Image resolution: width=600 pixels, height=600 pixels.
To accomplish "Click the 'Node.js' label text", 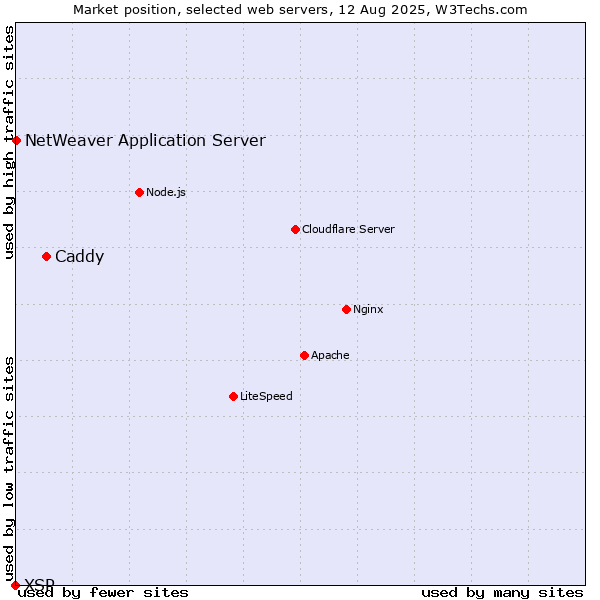I will (166, 192).
